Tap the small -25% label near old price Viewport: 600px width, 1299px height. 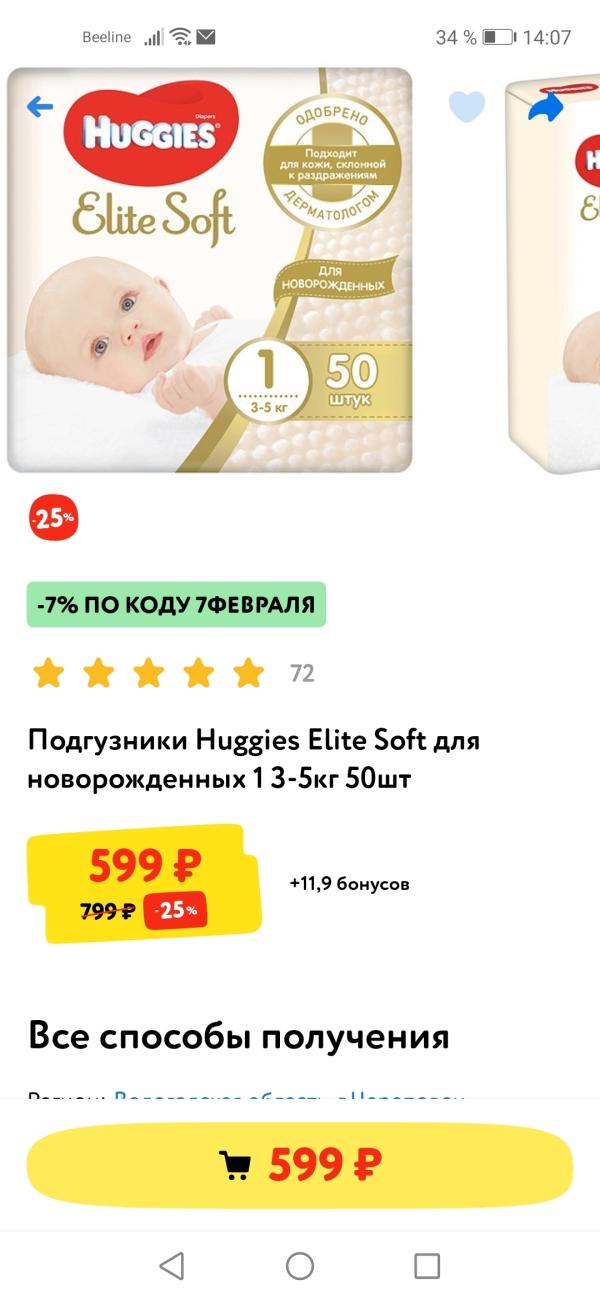tap(176, 910)
